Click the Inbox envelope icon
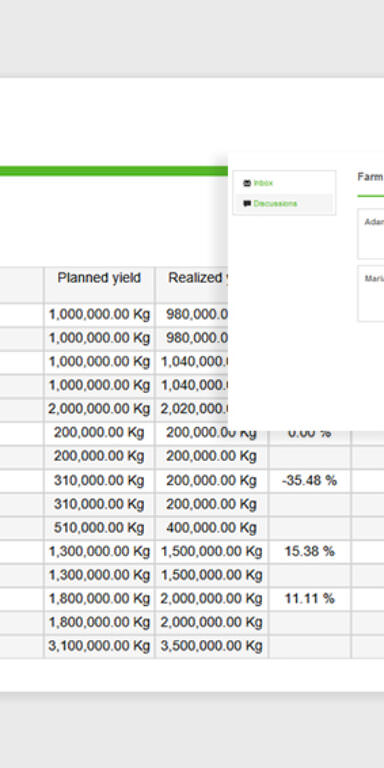The image size is (384, 768). point(247,183)
